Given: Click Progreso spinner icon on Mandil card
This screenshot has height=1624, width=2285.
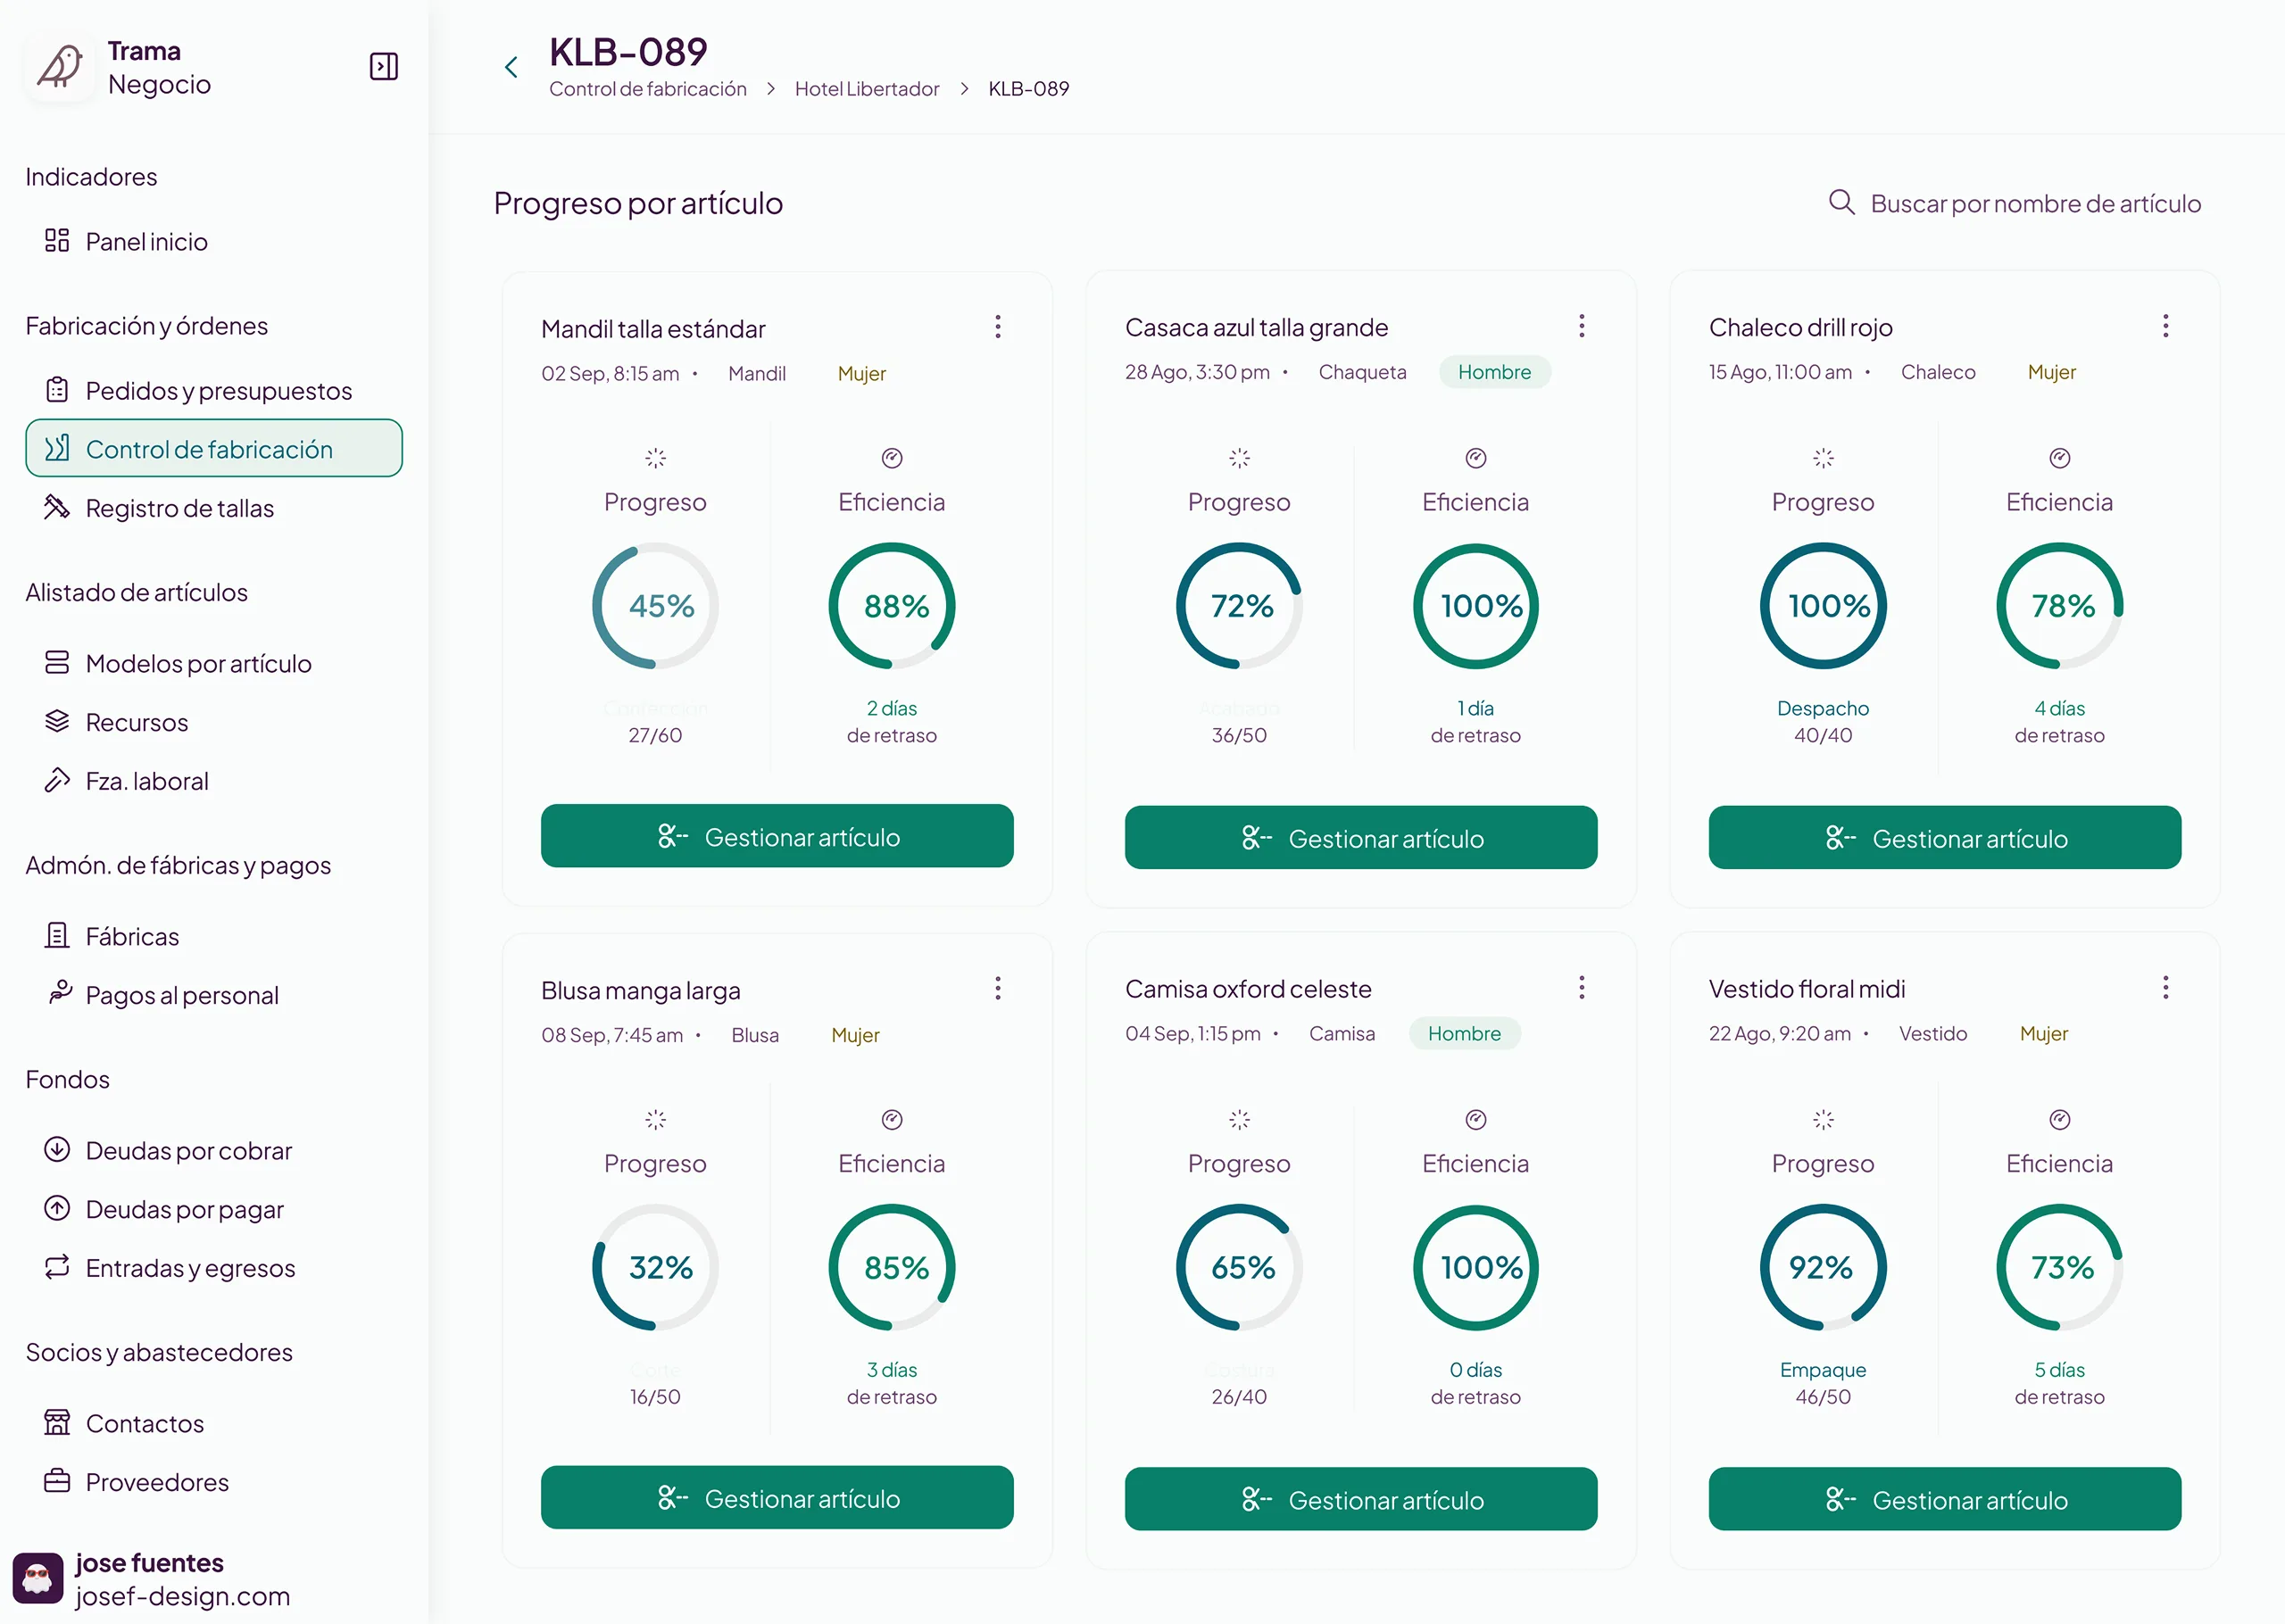Looking at the screenshot, I should click(656, 458).
